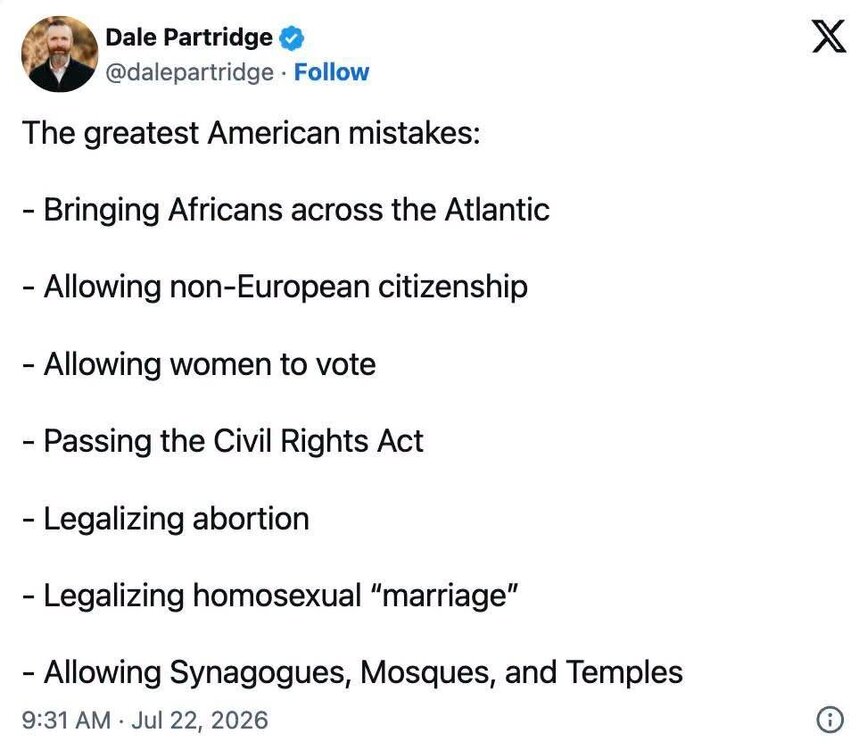Click the Jul 22, 2026 date text
Screen dimensions: 867x750
[200, 720]
